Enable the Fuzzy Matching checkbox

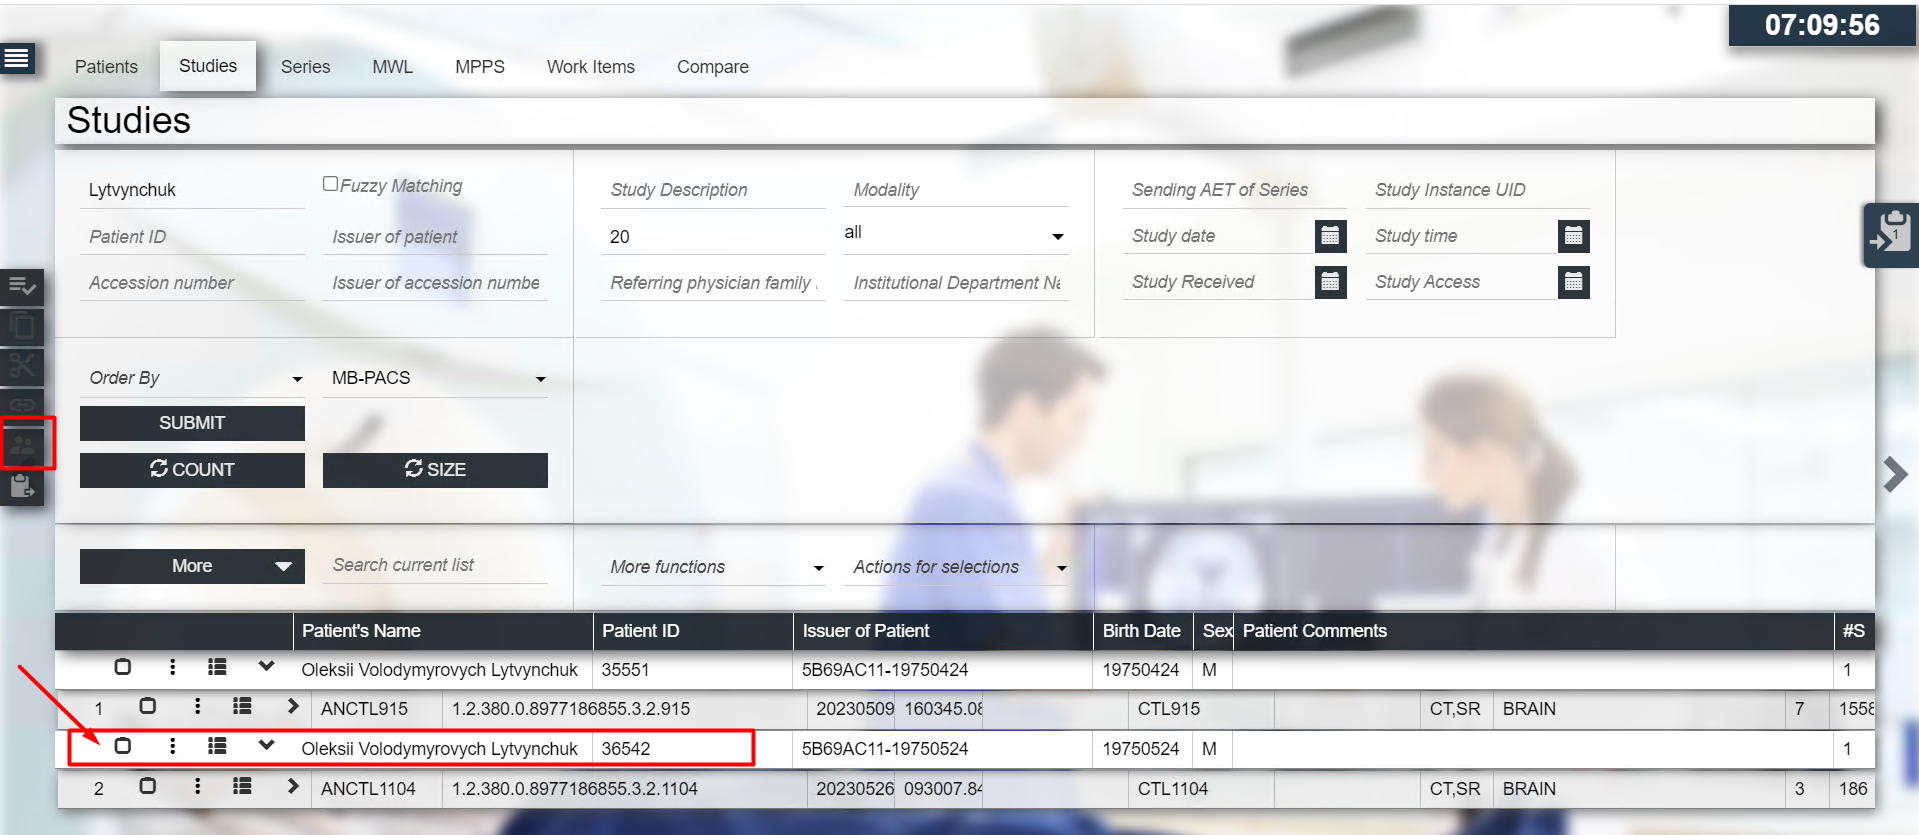[x=330, y=184]
